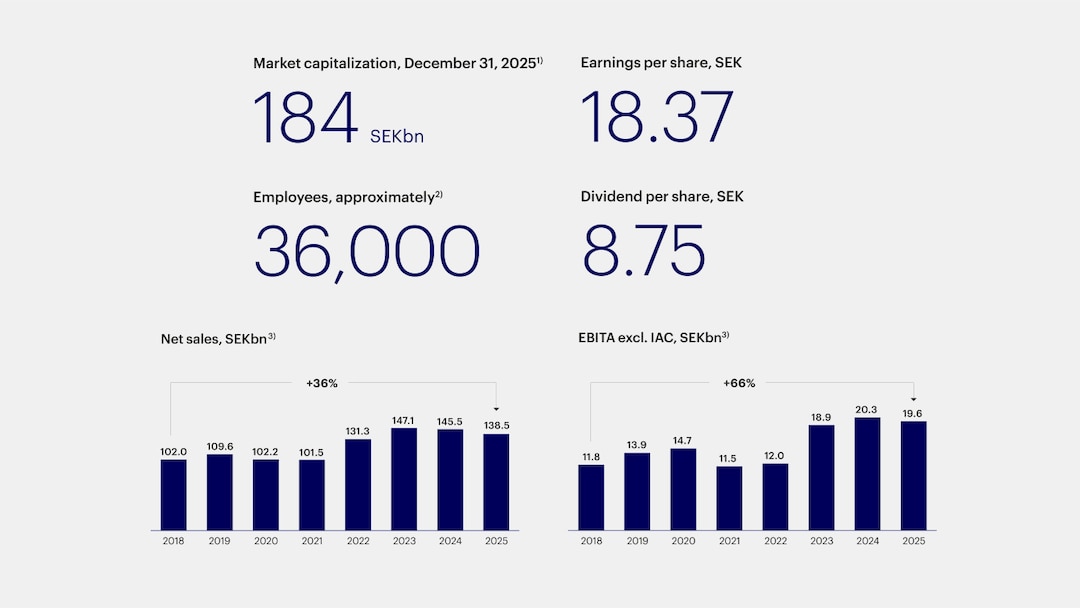Click the Net sales 2018 bar
This screenshot has height=608, width=1080.
coord(173,494)
